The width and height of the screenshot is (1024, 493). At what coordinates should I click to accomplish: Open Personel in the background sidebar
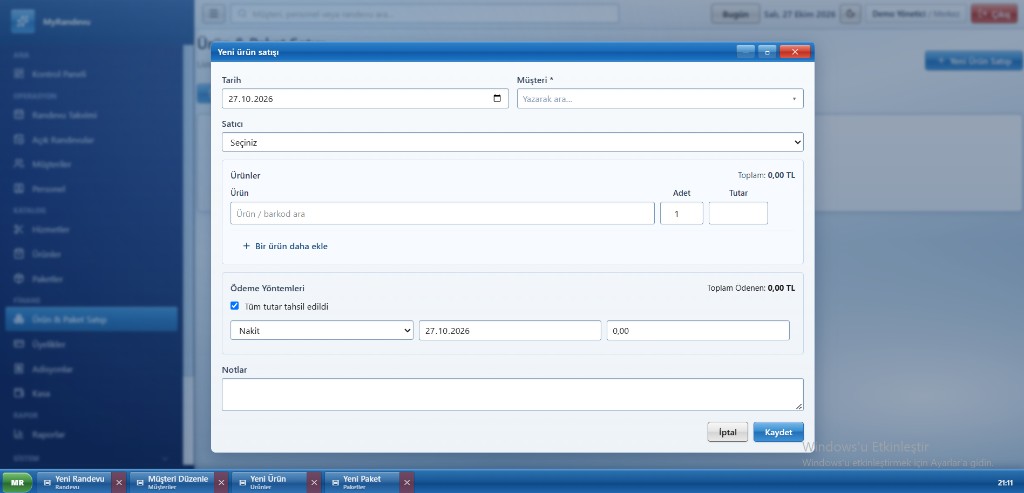click(91, 189)
